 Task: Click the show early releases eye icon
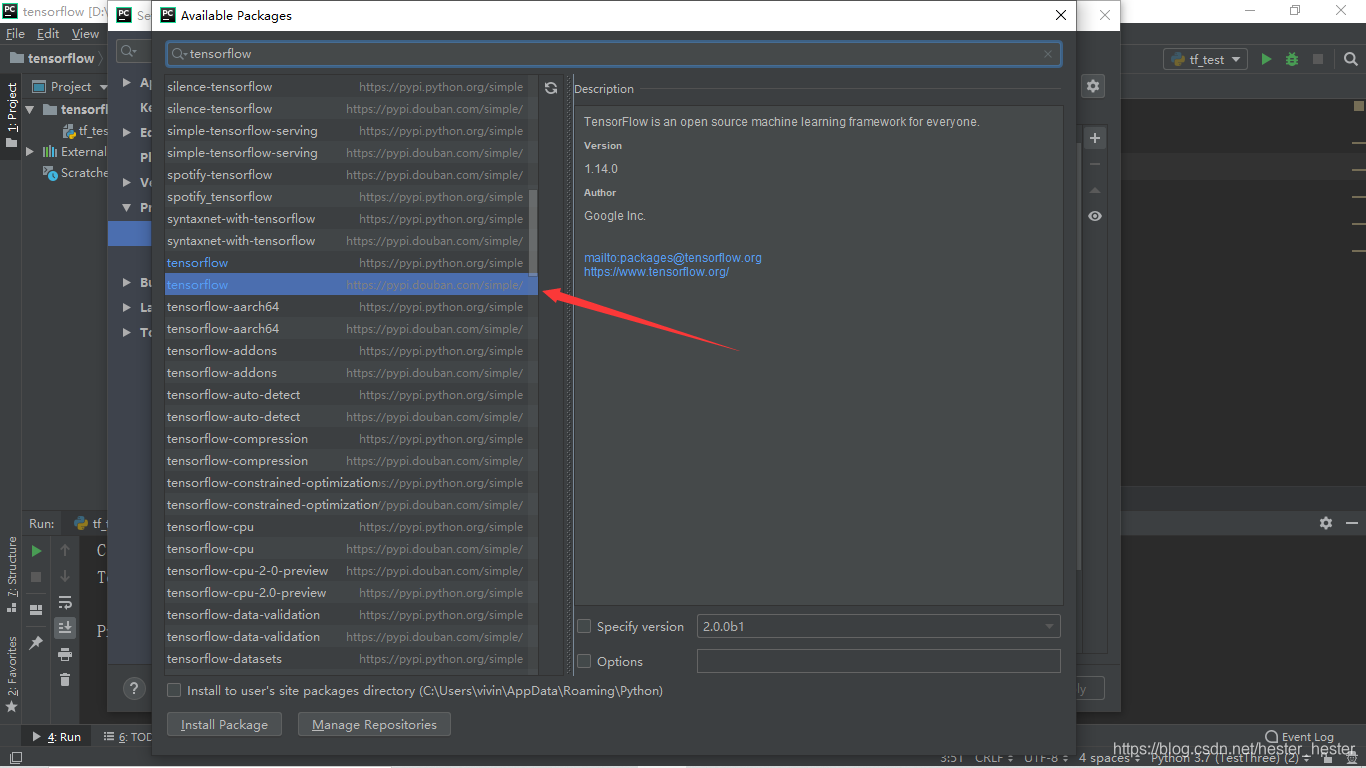pos(1095,216)
